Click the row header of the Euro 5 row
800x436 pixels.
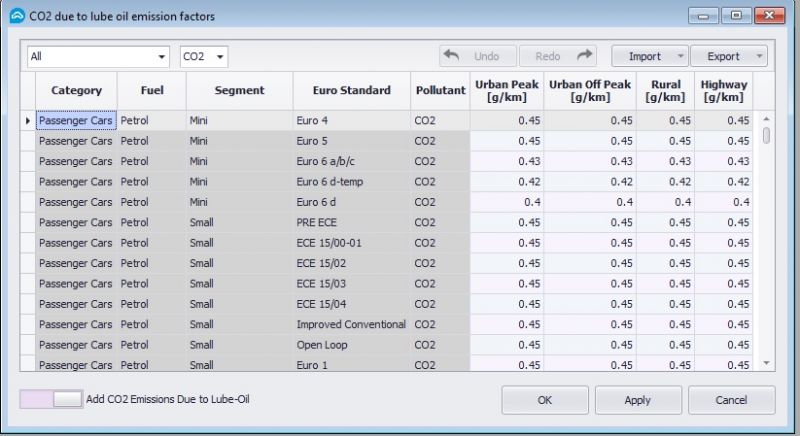point(28,141)
